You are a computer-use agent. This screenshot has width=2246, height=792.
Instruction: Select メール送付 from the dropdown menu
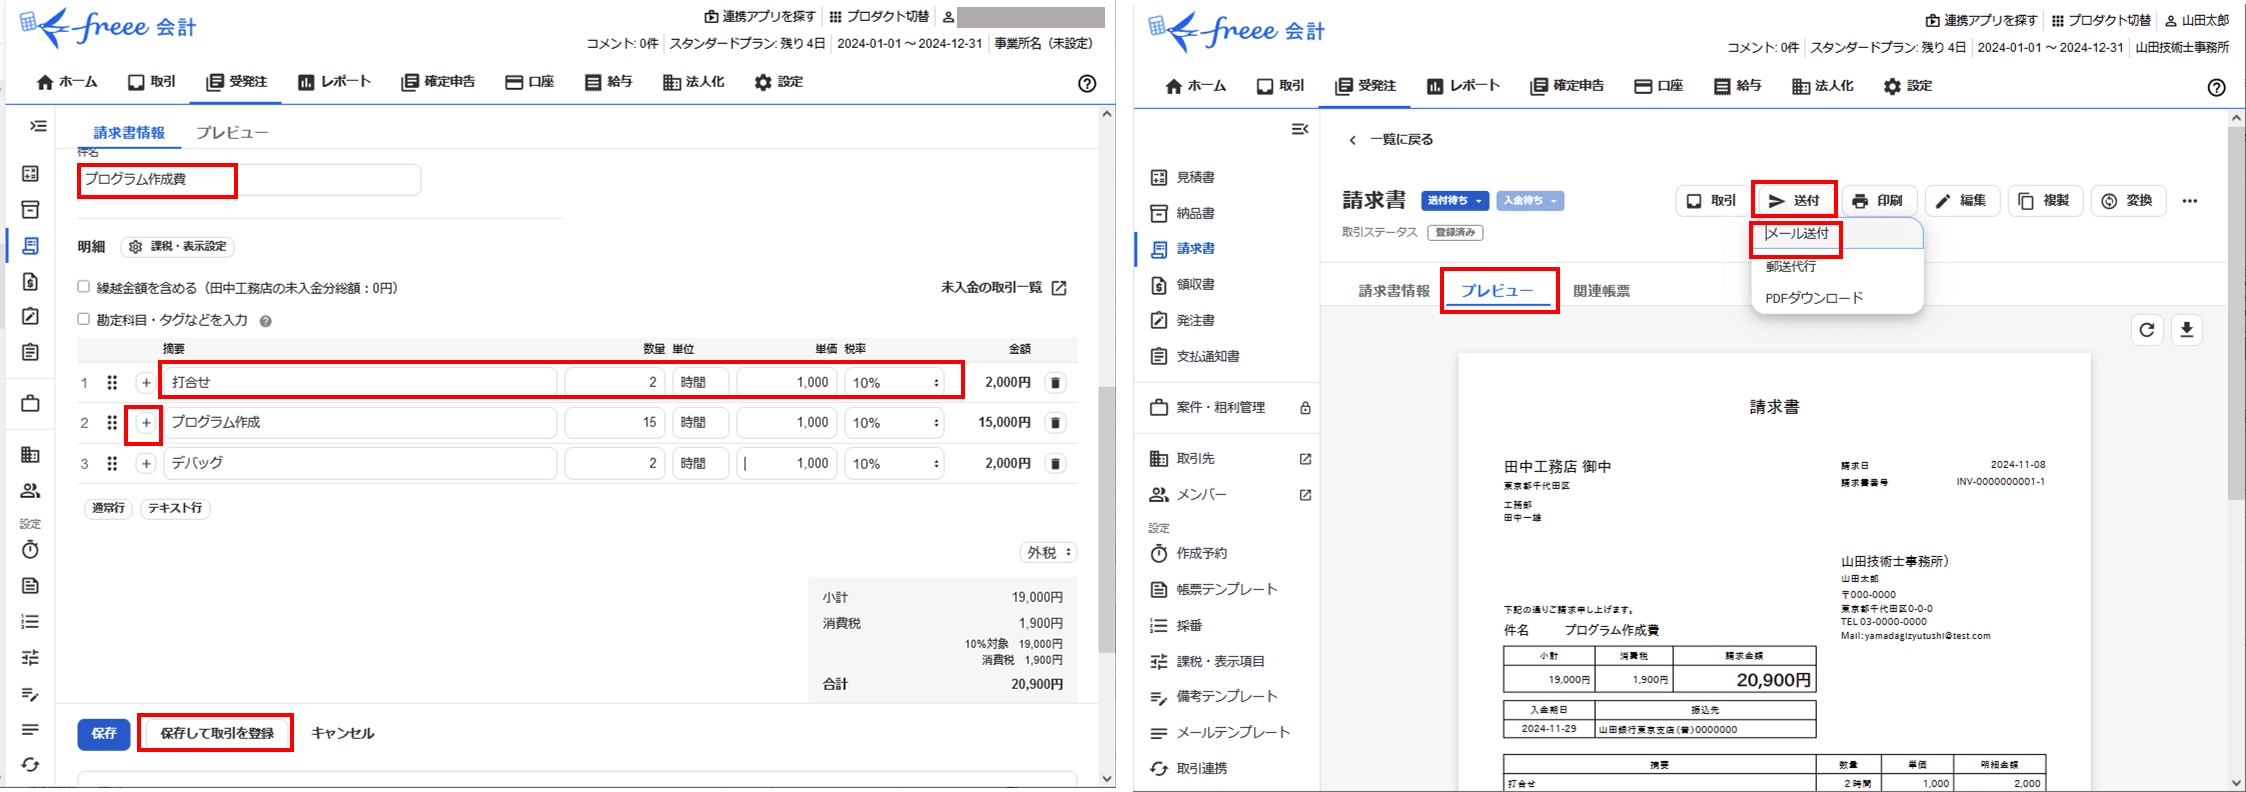[1837, 234]
